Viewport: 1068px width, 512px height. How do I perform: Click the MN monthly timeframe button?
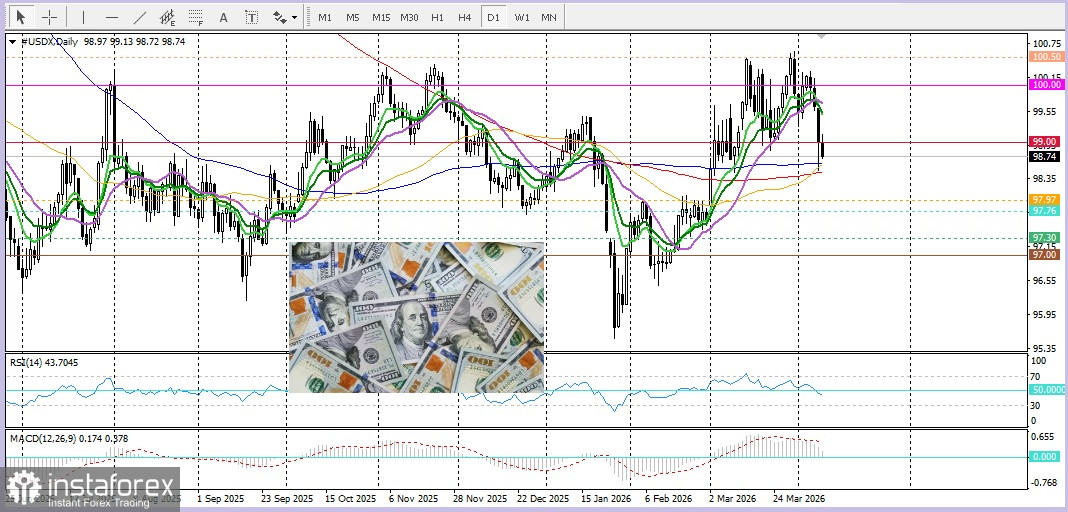click(x=549, y=17)
